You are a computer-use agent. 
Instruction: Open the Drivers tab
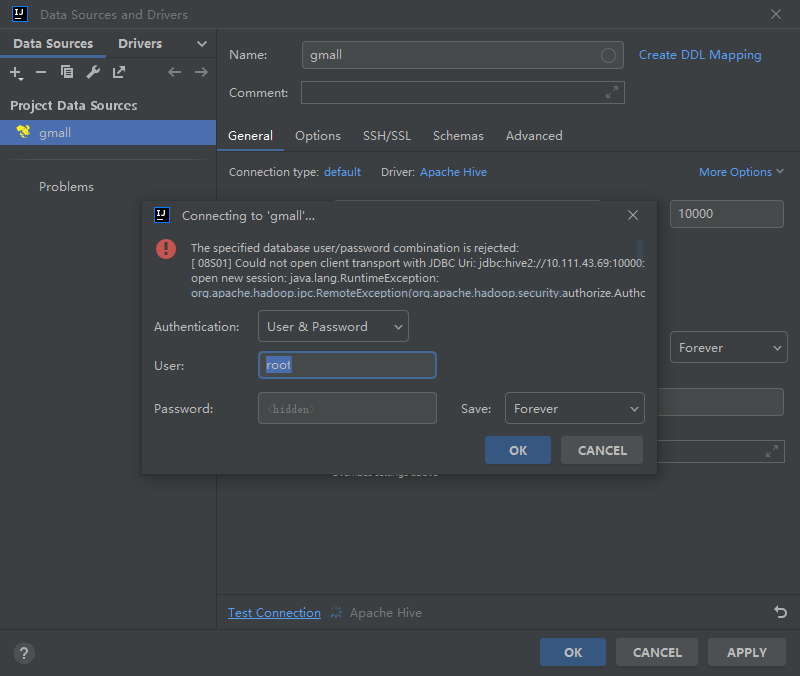[x=140, y=44]
